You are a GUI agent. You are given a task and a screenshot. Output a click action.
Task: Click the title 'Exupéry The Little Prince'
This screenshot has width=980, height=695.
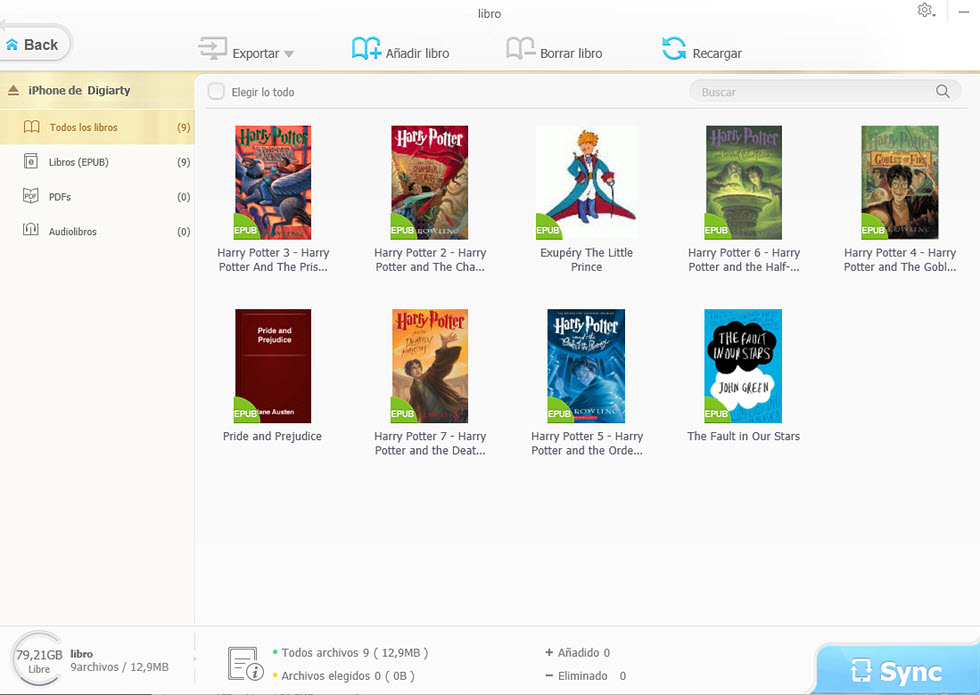point(586,259)
